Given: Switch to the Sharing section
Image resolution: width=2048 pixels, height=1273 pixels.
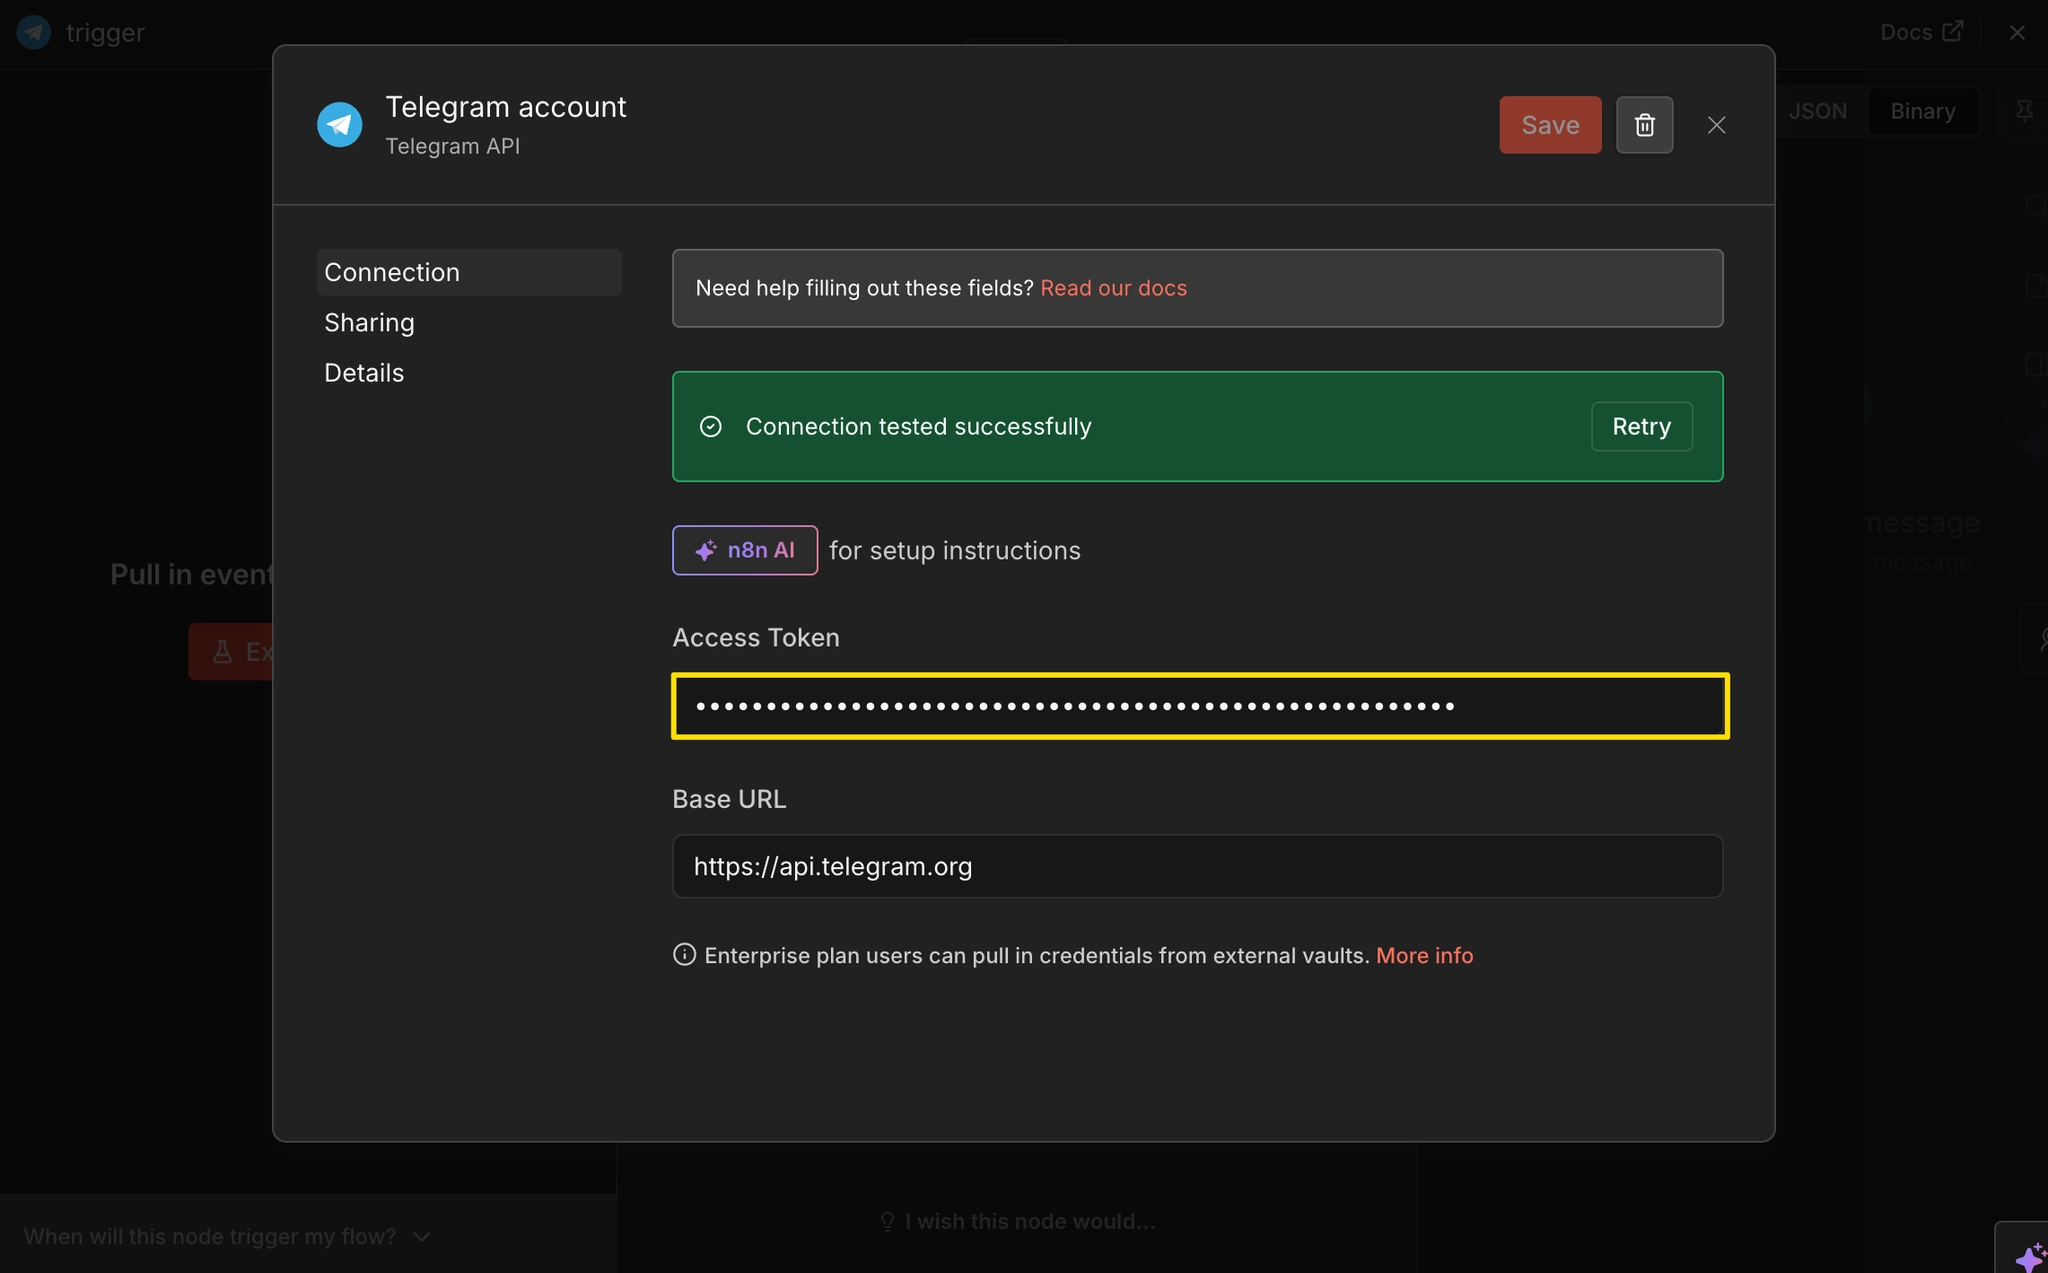Looking at the screenshot, I should [369, 322].
